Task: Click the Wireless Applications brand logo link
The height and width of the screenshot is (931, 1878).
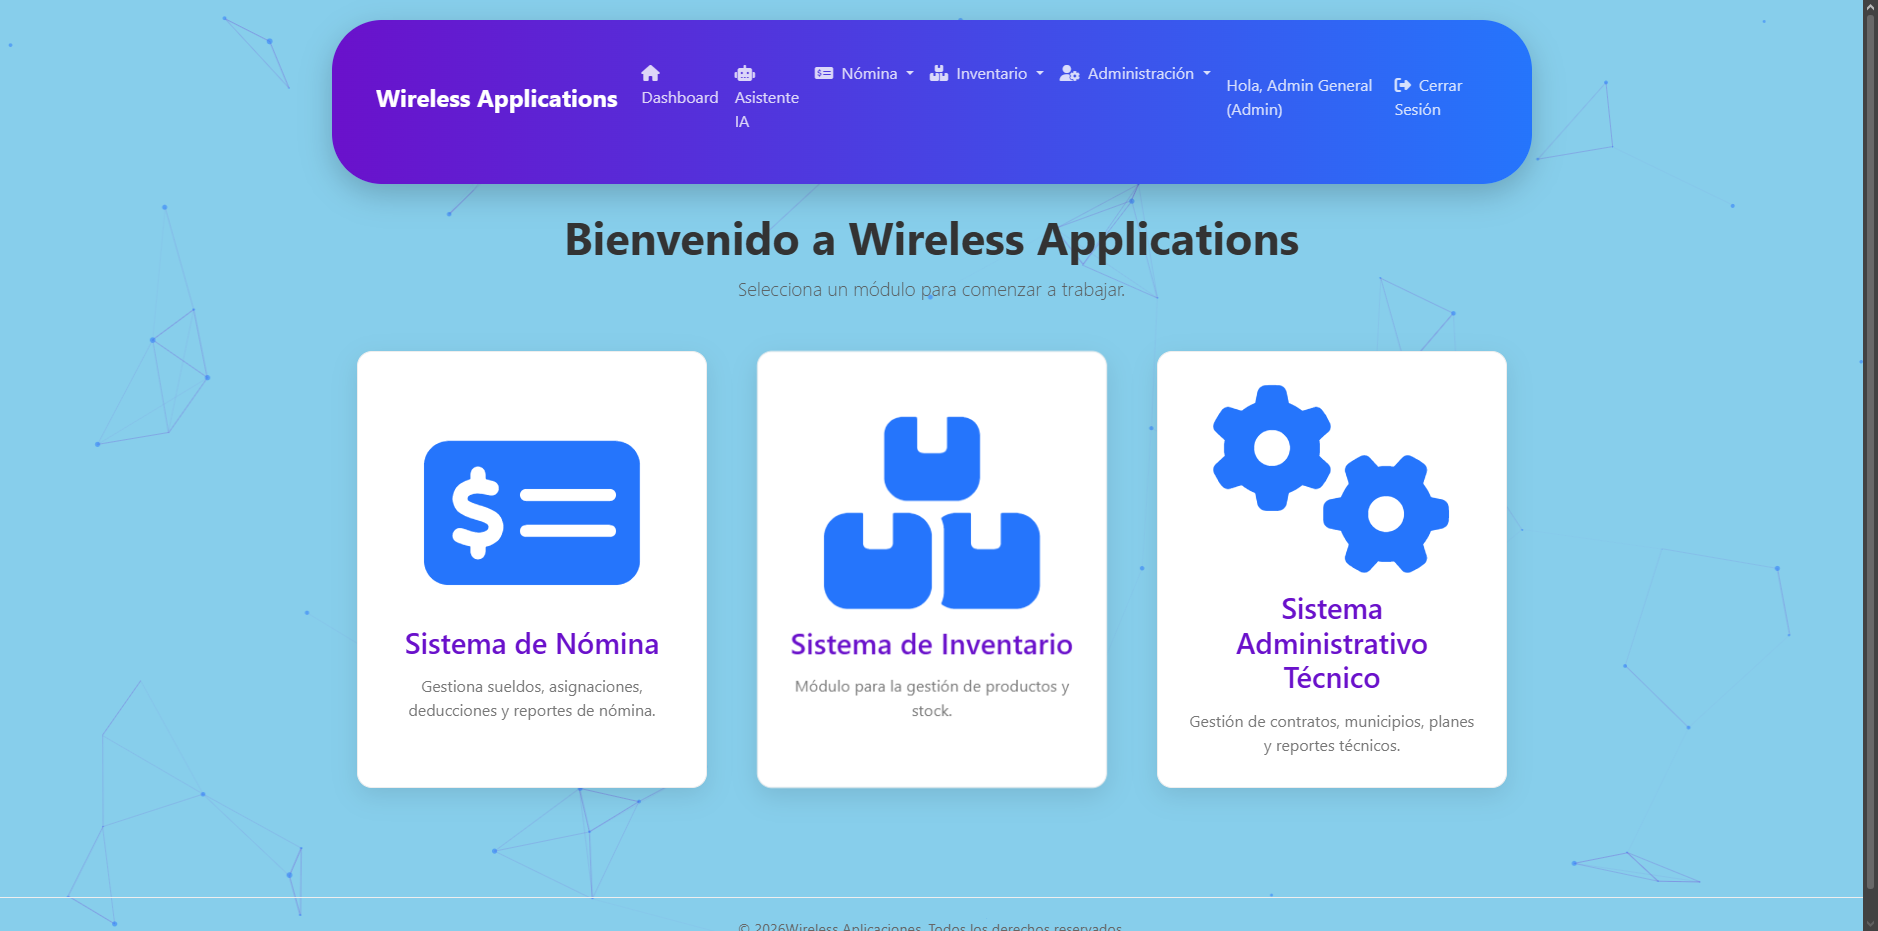Action: coord(497,99)
